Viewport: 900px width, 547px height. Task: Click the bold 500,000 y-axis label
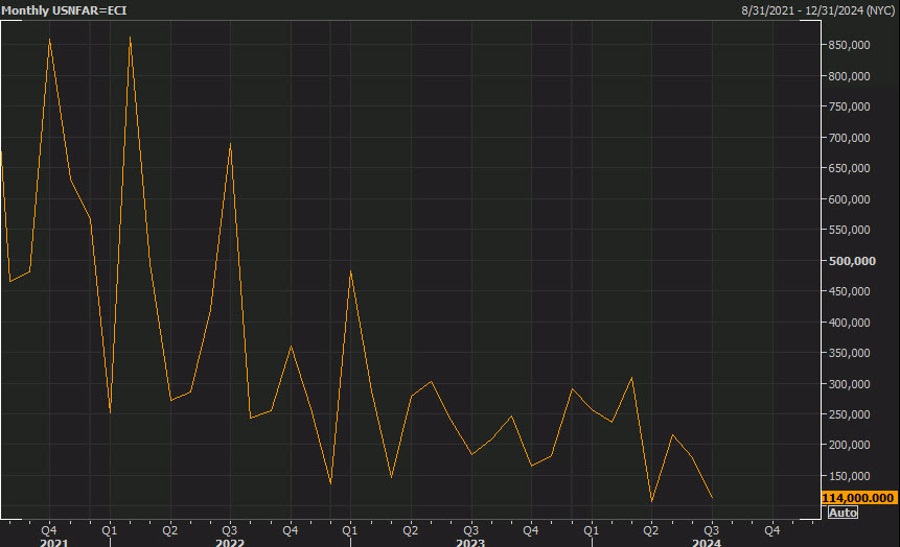click(x=848, y=261)
